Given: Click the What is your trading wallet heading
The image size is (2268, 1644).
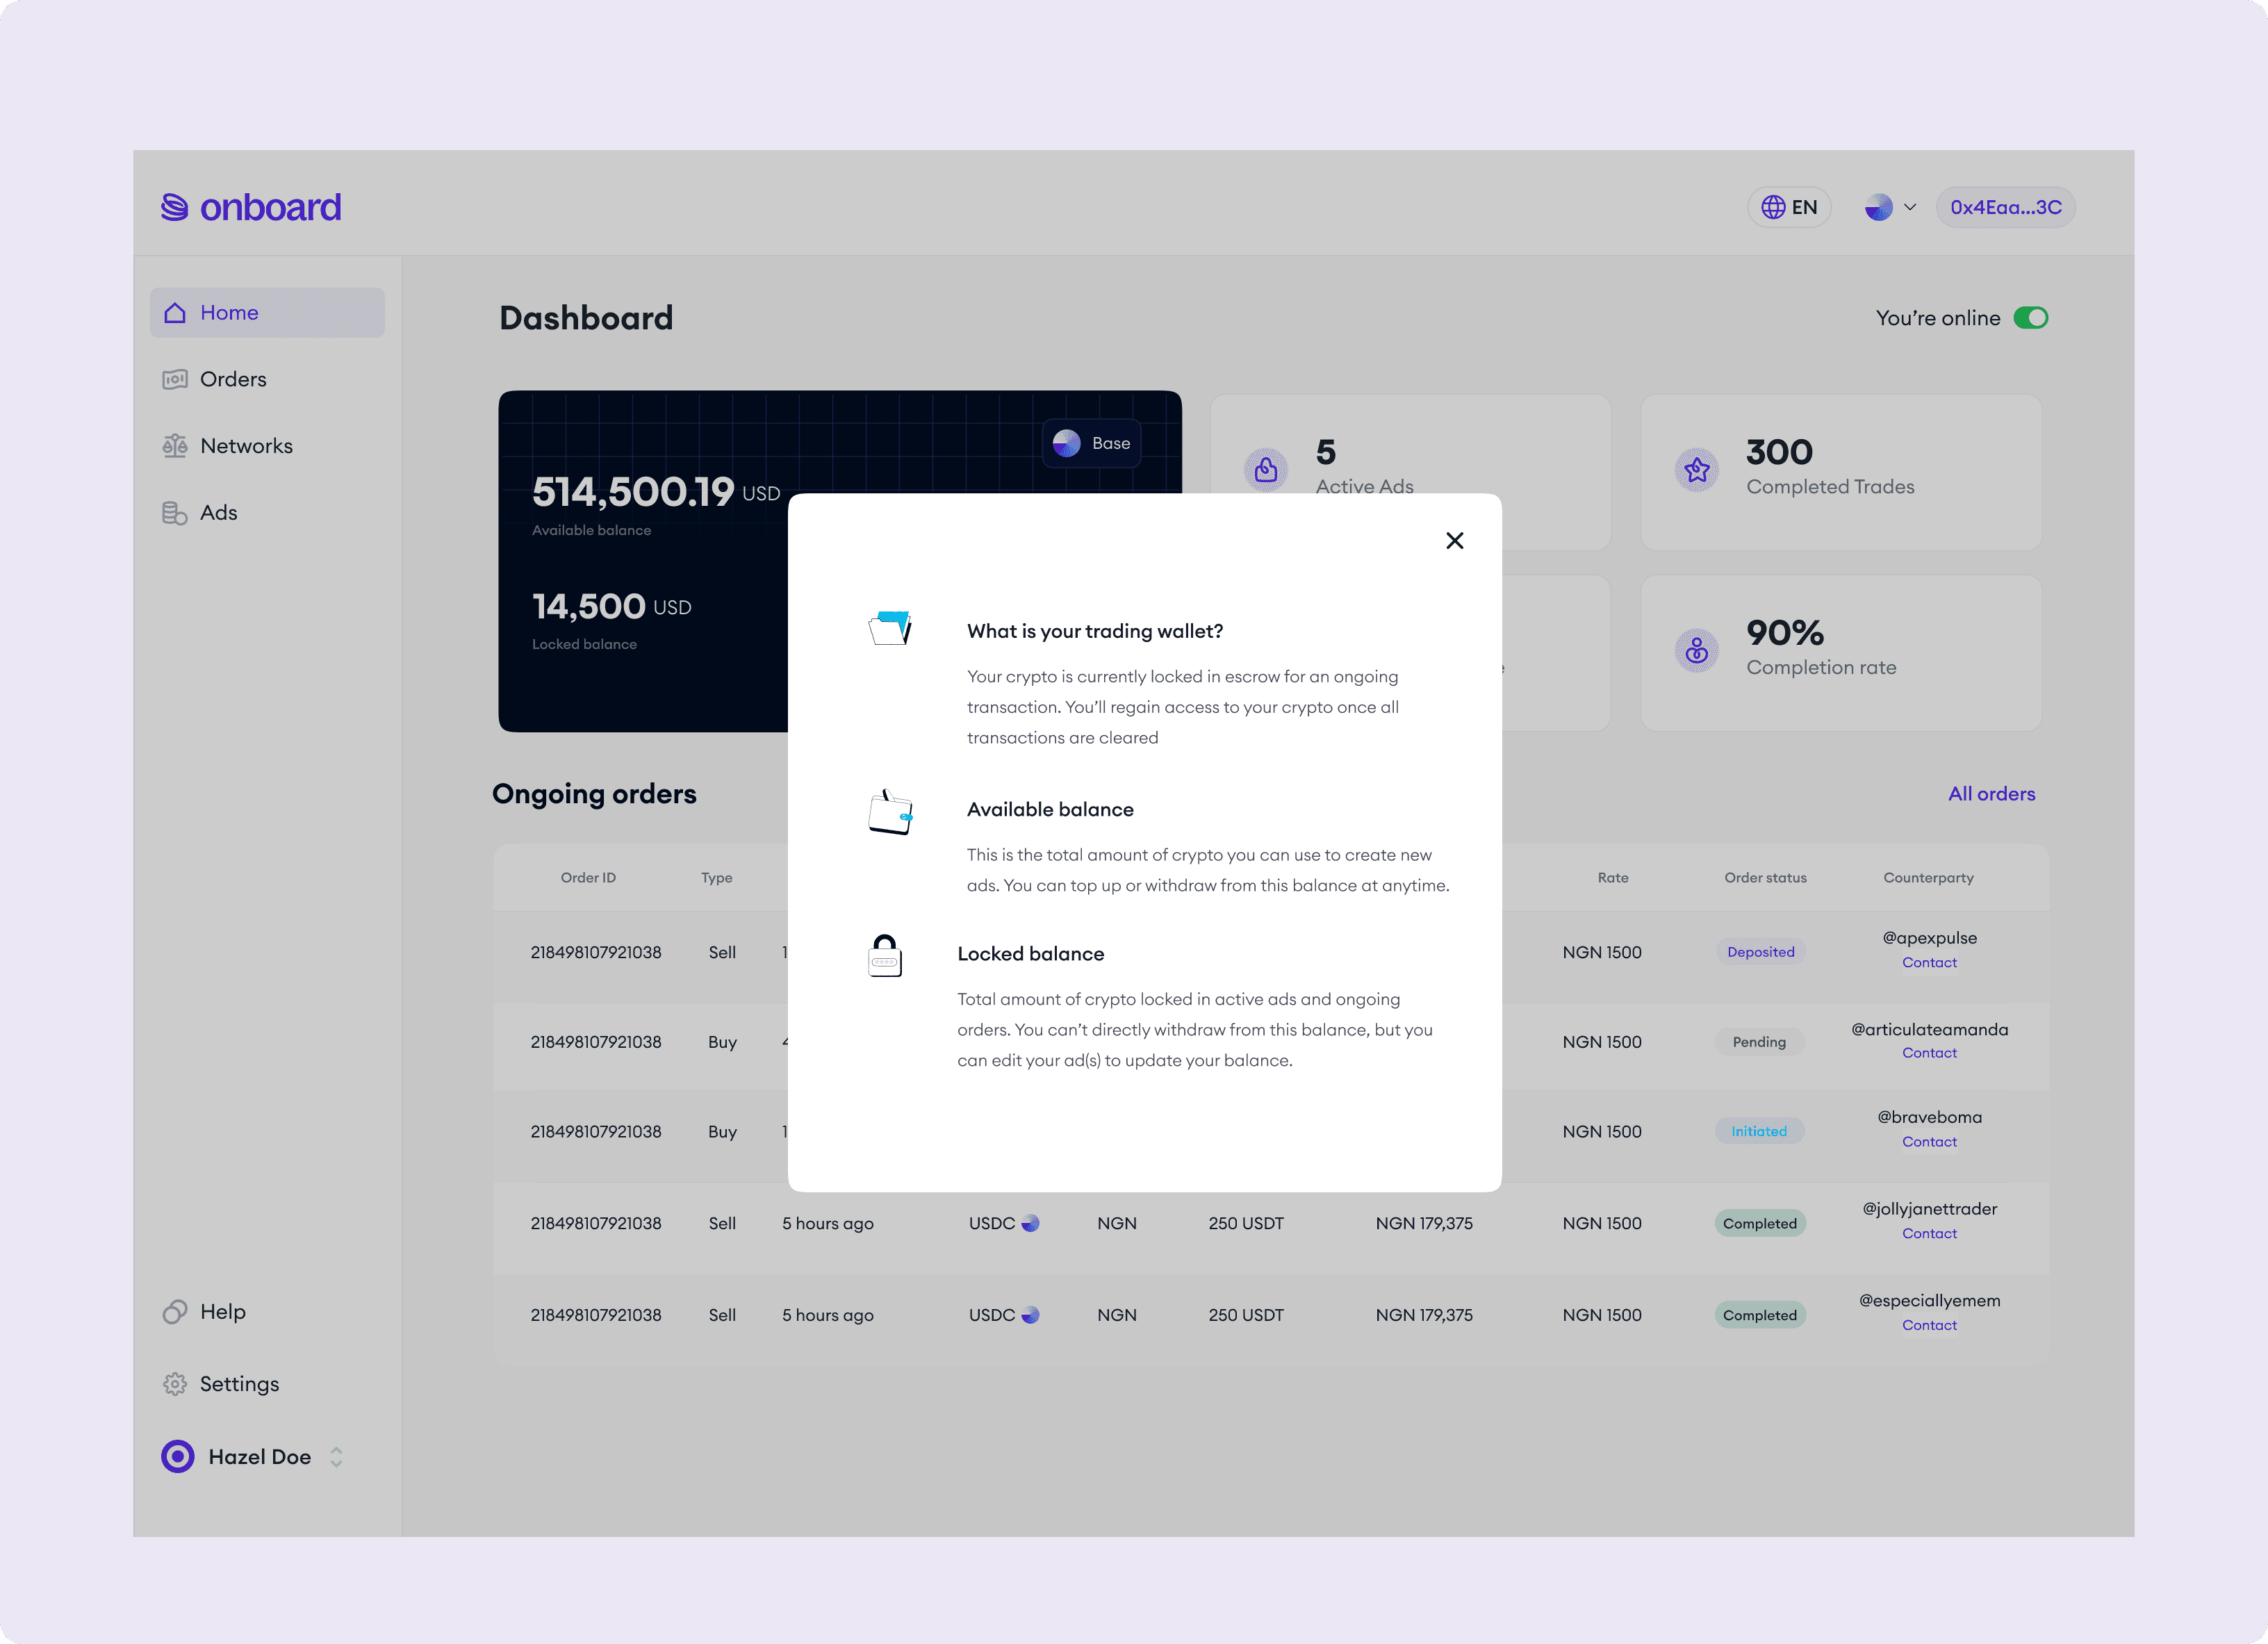Looking at the screenshot, I should point(1095,631).
